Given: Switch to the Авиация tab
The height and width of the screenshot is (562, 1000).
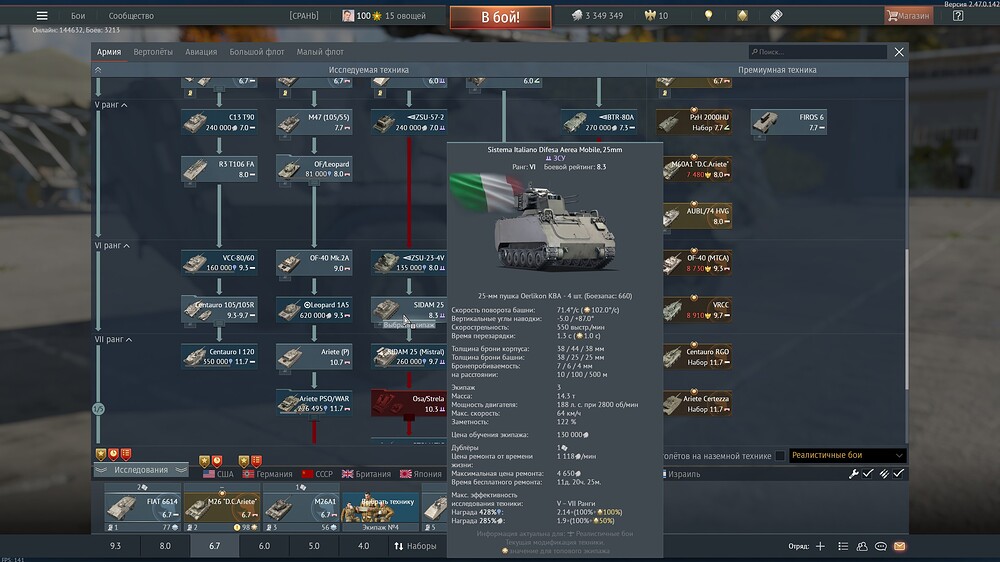Looking at the screenshot, I should pos(201,52).
